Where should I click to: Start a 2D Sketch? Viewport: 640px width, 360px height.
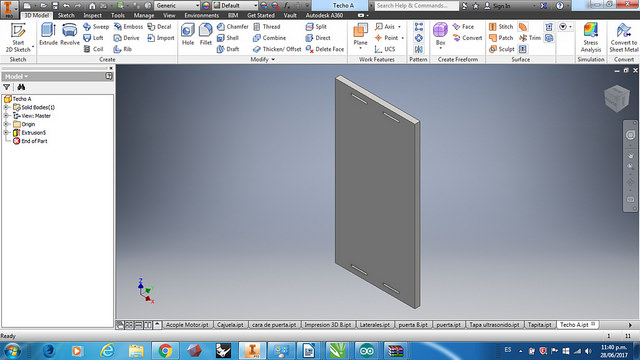(18, 38)
